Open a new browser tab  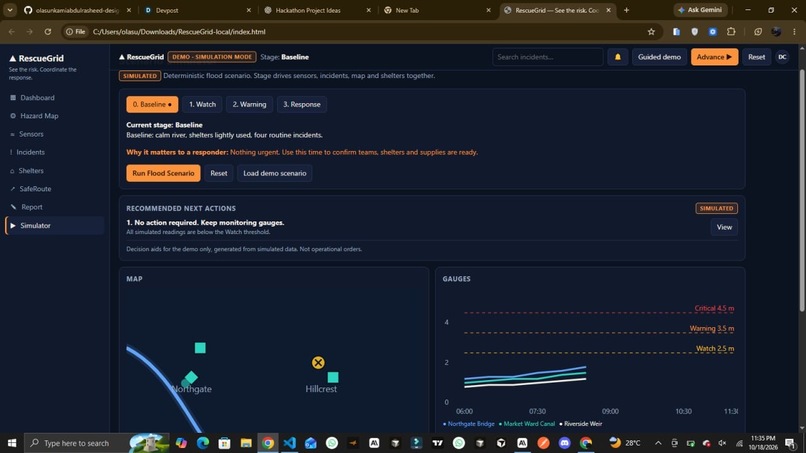click(626, 10)
